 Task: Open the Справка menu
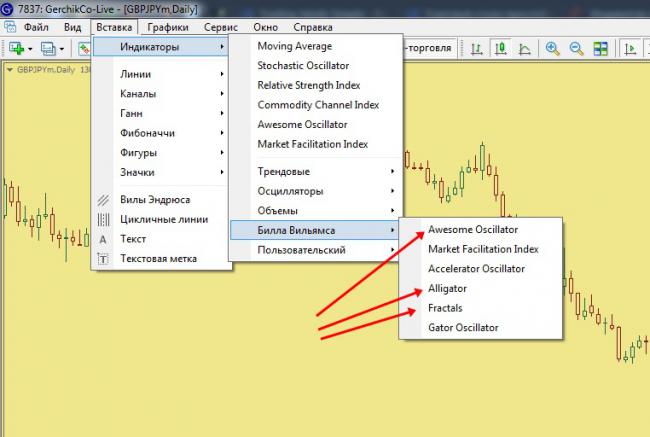[x=313, y=27]
